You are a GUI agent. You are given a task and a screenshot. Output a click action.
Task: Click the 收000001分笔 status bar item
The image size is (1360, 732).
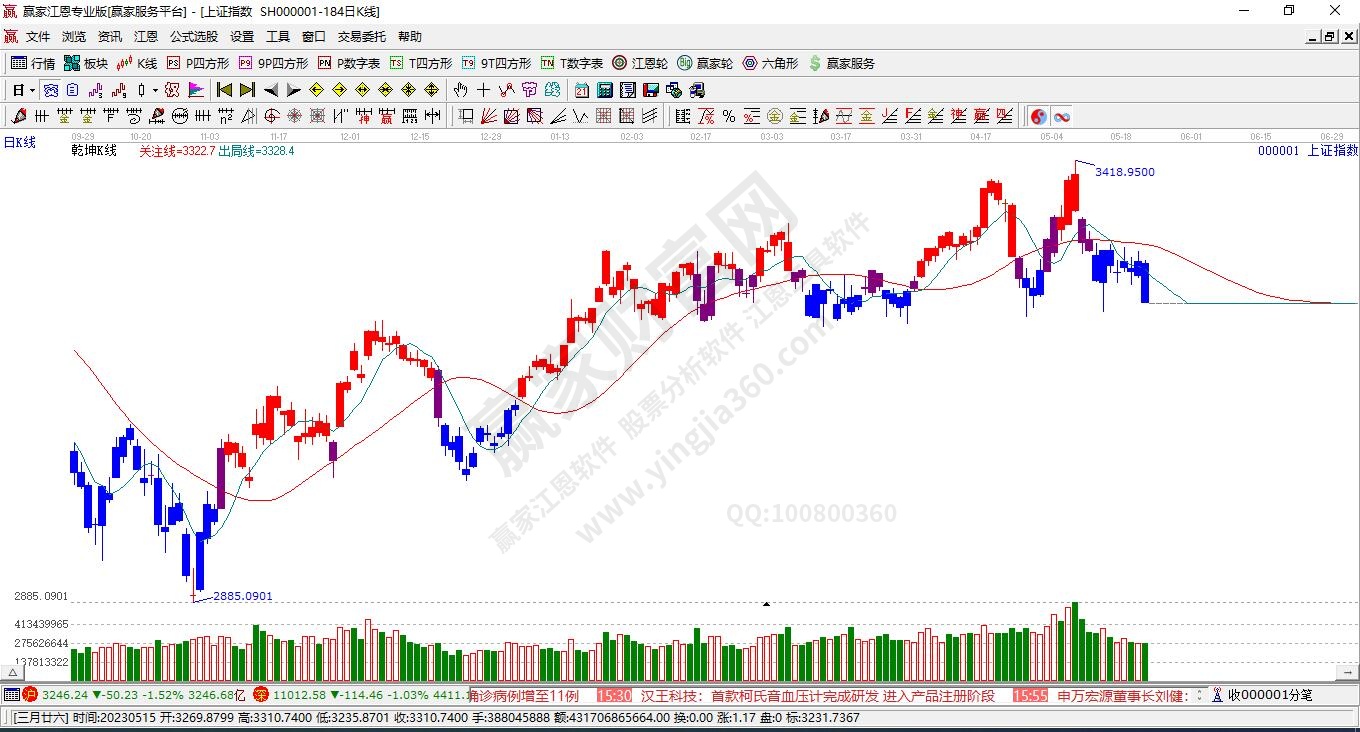click(1262, 695)
